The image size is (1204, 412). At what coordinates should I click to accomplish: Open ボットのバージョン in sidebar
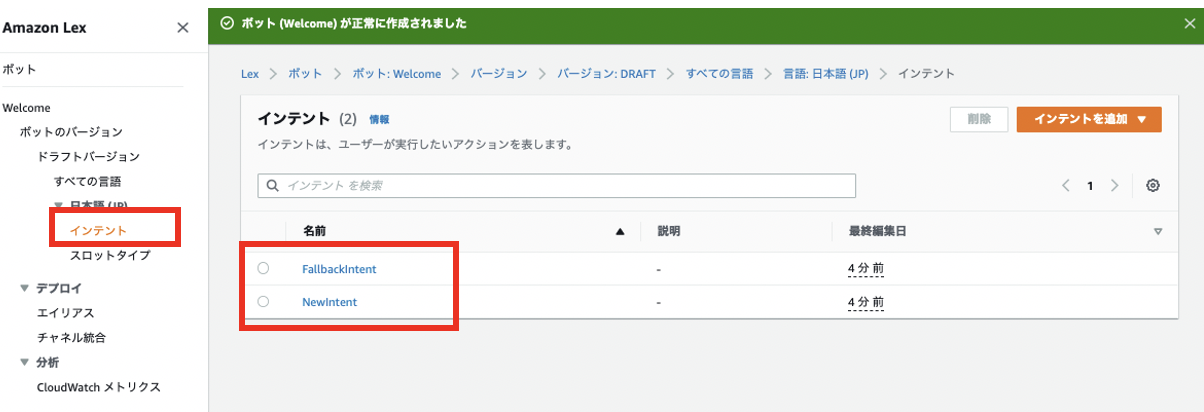point(71,132)
